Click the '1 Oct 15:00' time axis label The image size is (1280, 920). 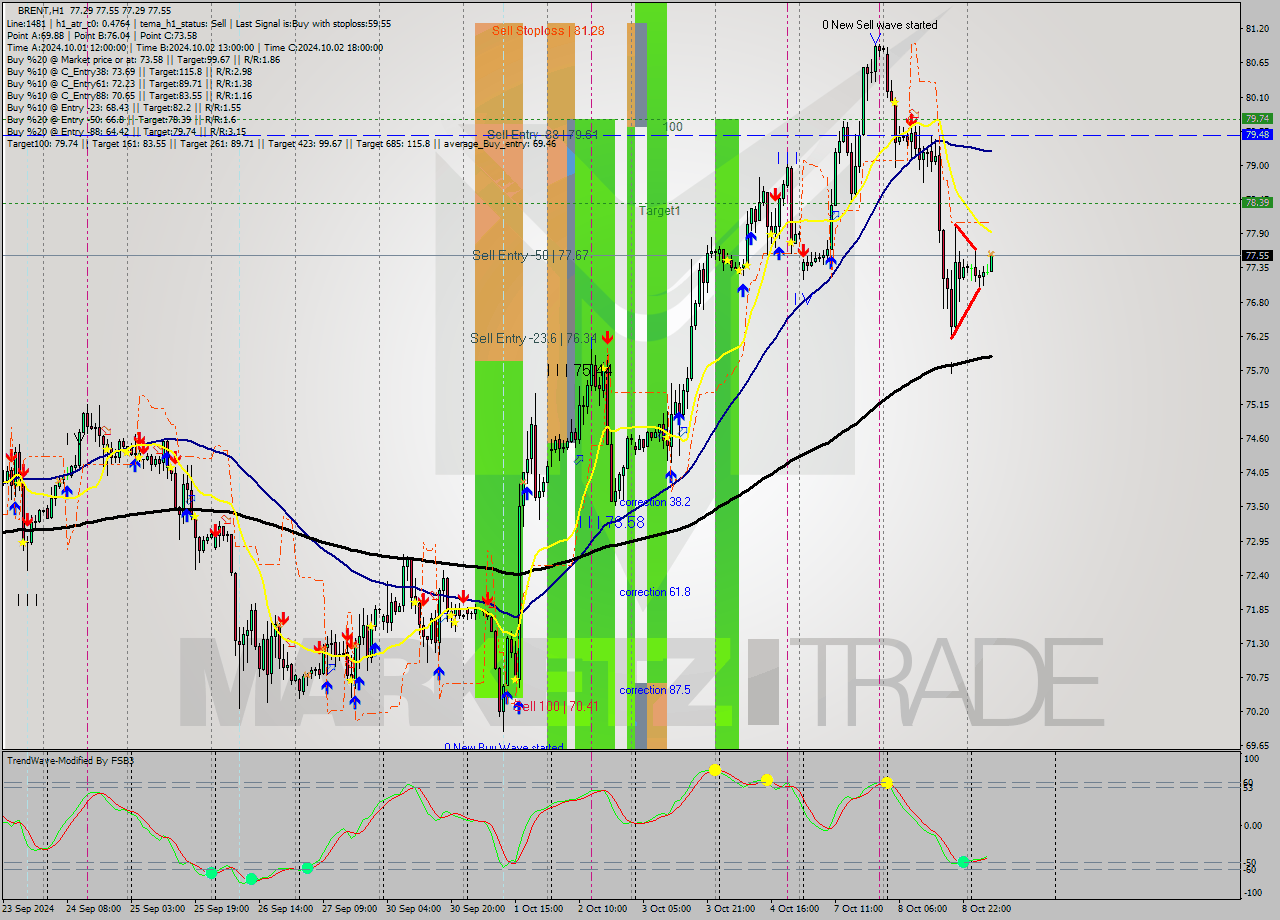tap(537, 909)
